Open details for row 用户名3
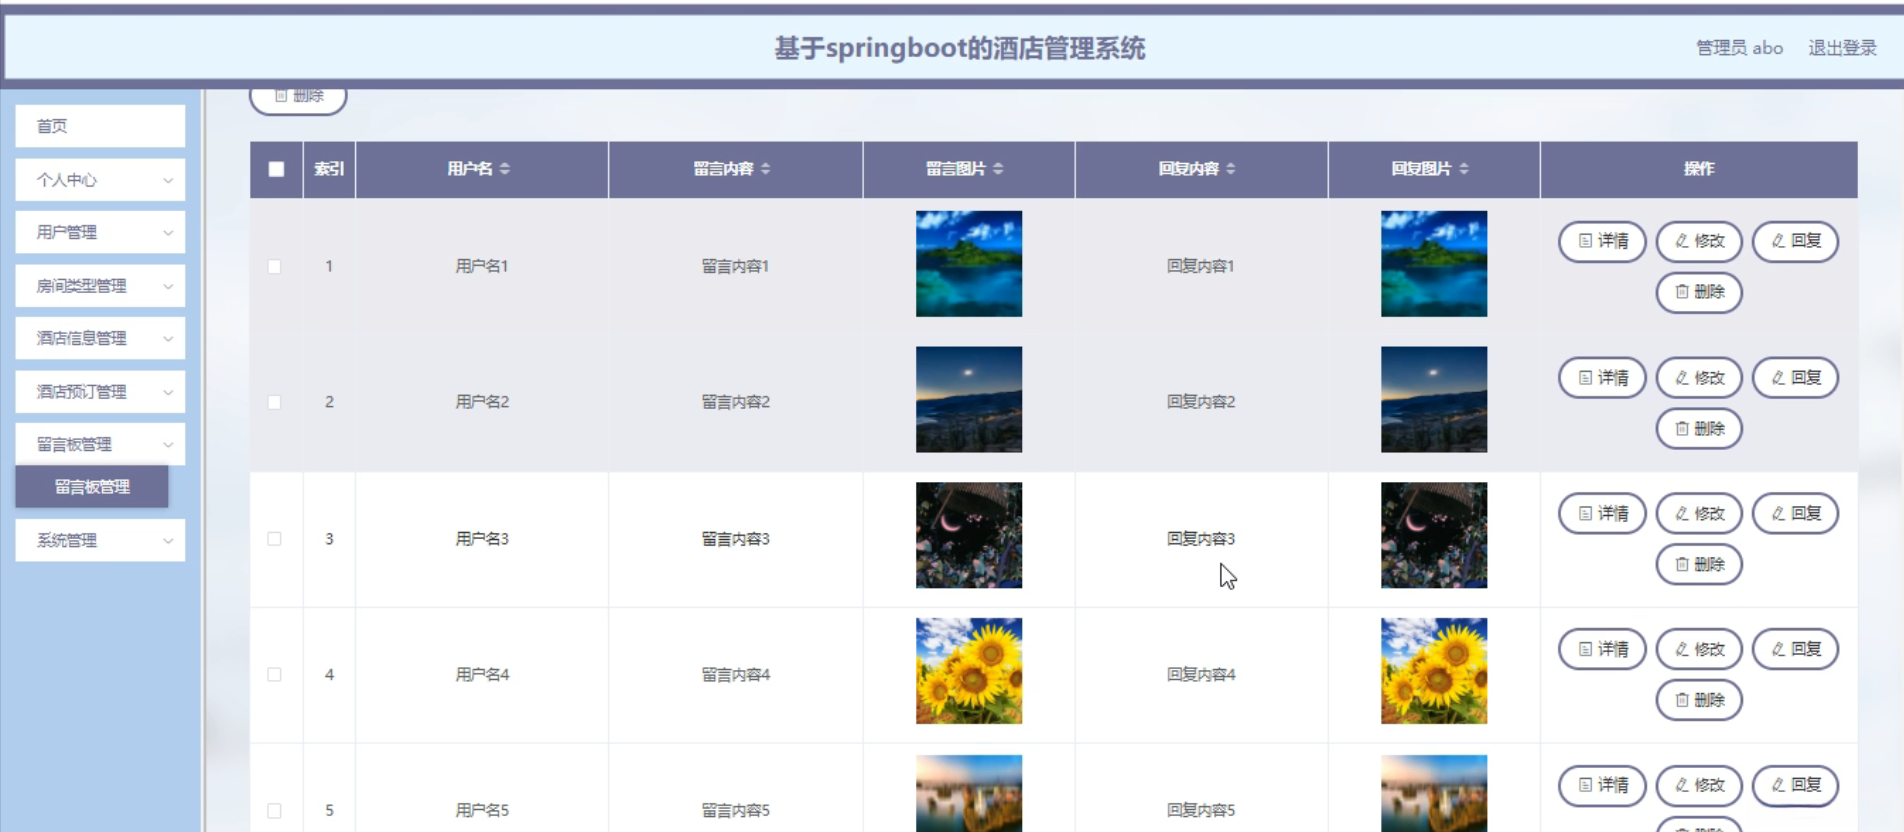This screenshot has width=1904, height=832. (1602, 514)
